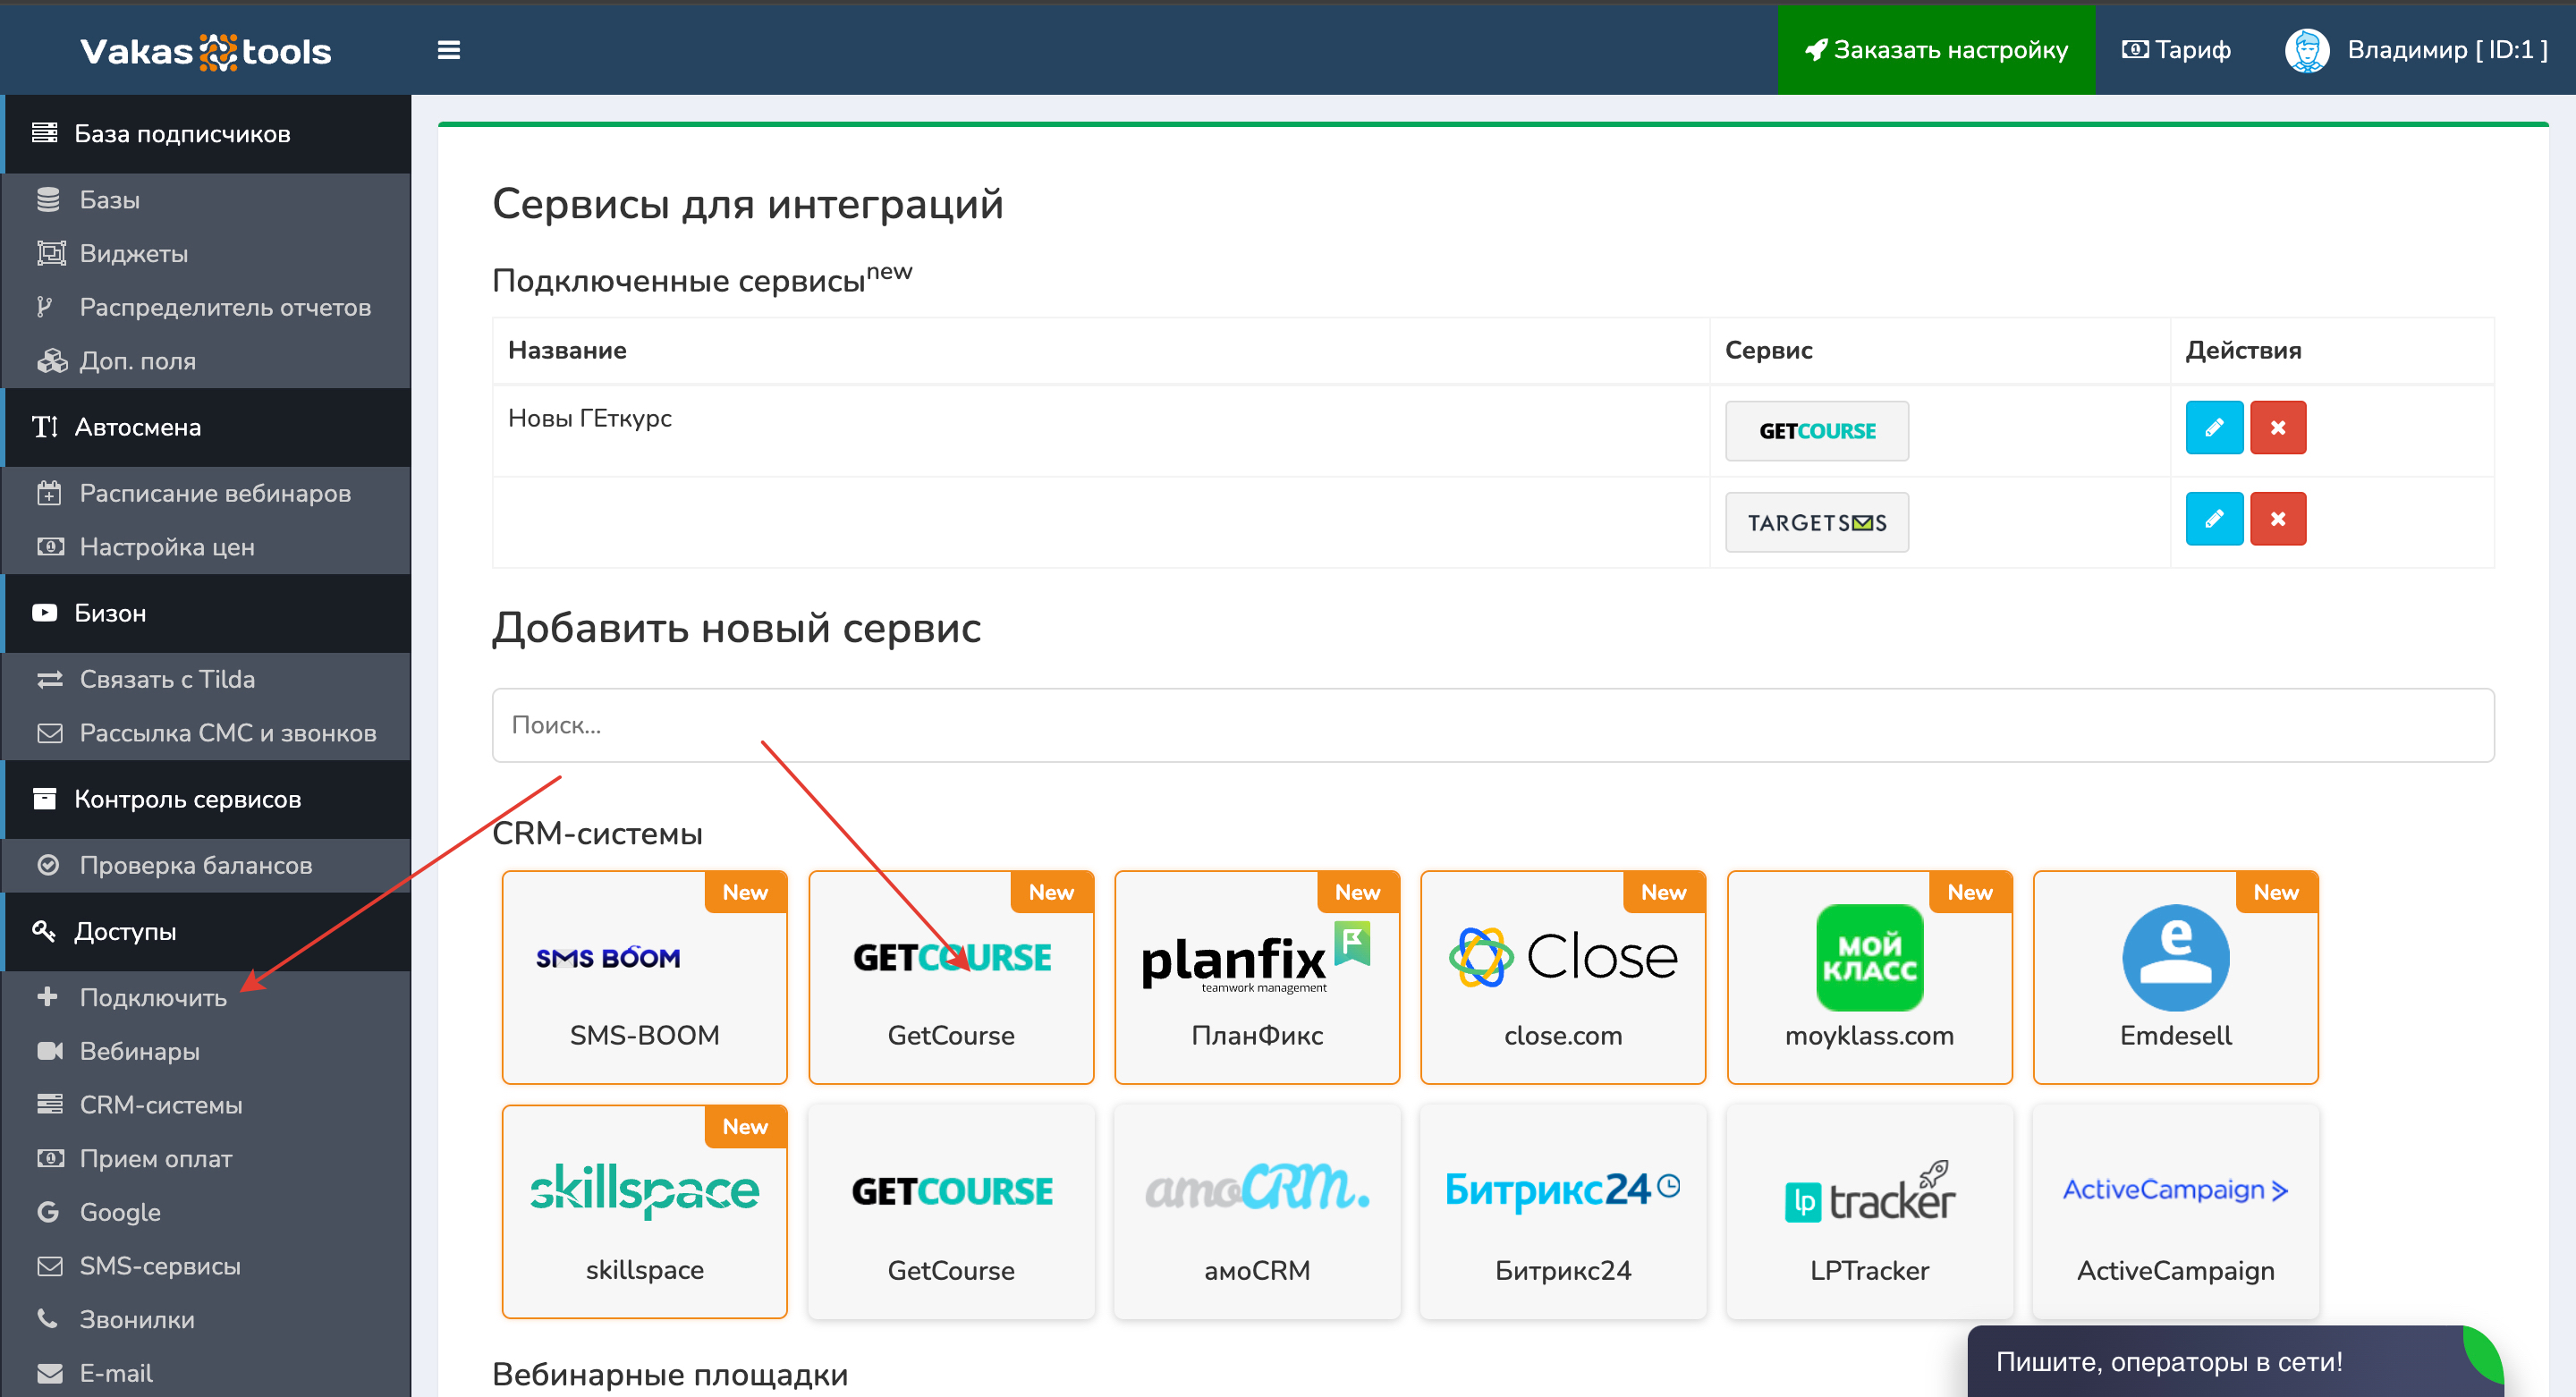Image resolution: width=2576 pixels, height=1397 pixels.
Task: Expand the База подписчиков sidebar section
Action: (x=182, y=134)
